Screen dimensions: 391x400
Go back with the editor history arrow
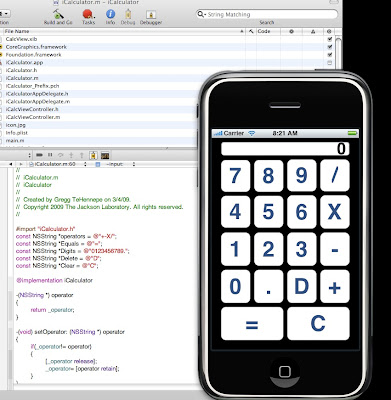pos(11,164)
